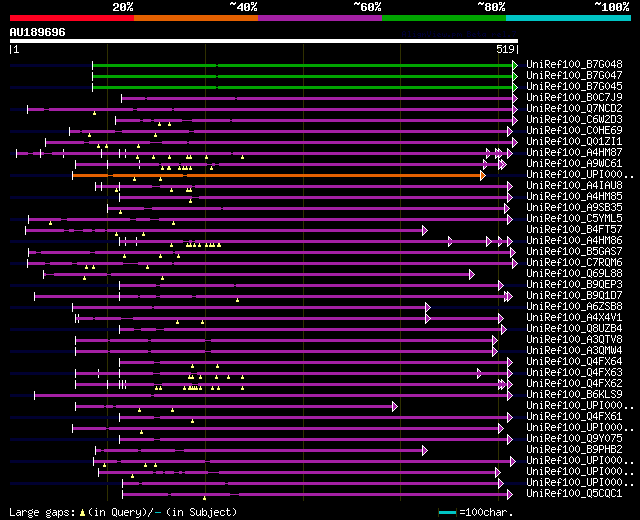Click the AU189696 query name label
The height and width of the screenshot is (520, 640).
pyautogui.click(x=38, y=32)
